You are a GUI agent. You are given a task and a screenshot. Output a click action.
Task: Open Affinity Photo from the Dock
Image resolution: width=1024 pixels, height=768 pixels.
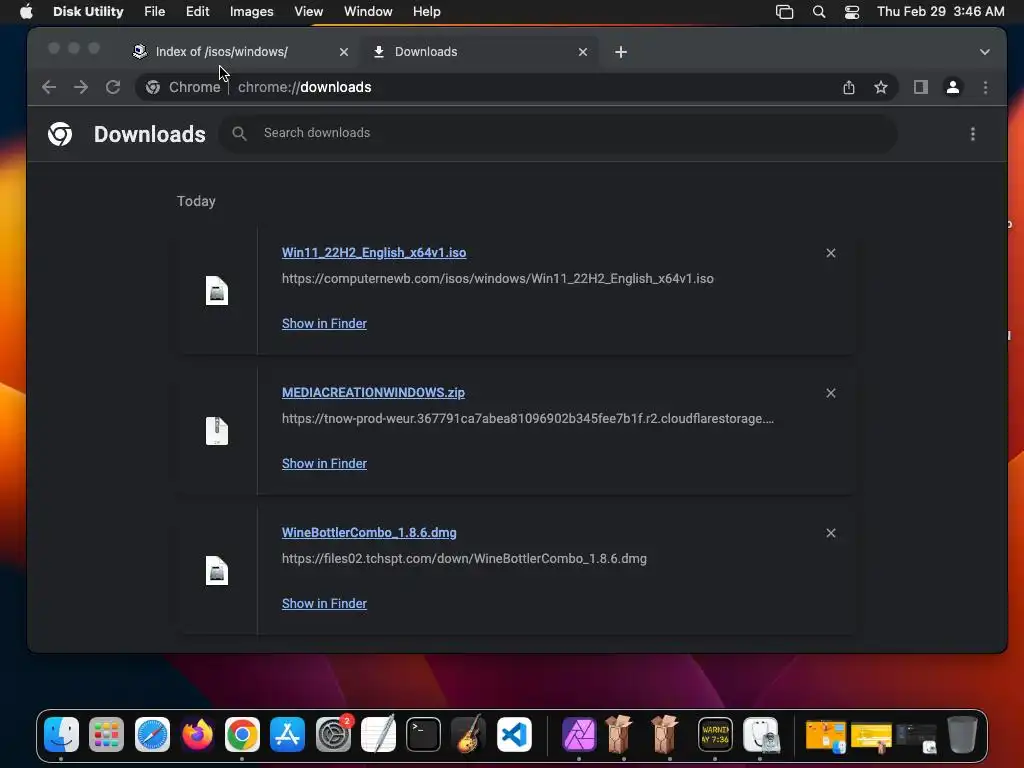coord(579,735)
